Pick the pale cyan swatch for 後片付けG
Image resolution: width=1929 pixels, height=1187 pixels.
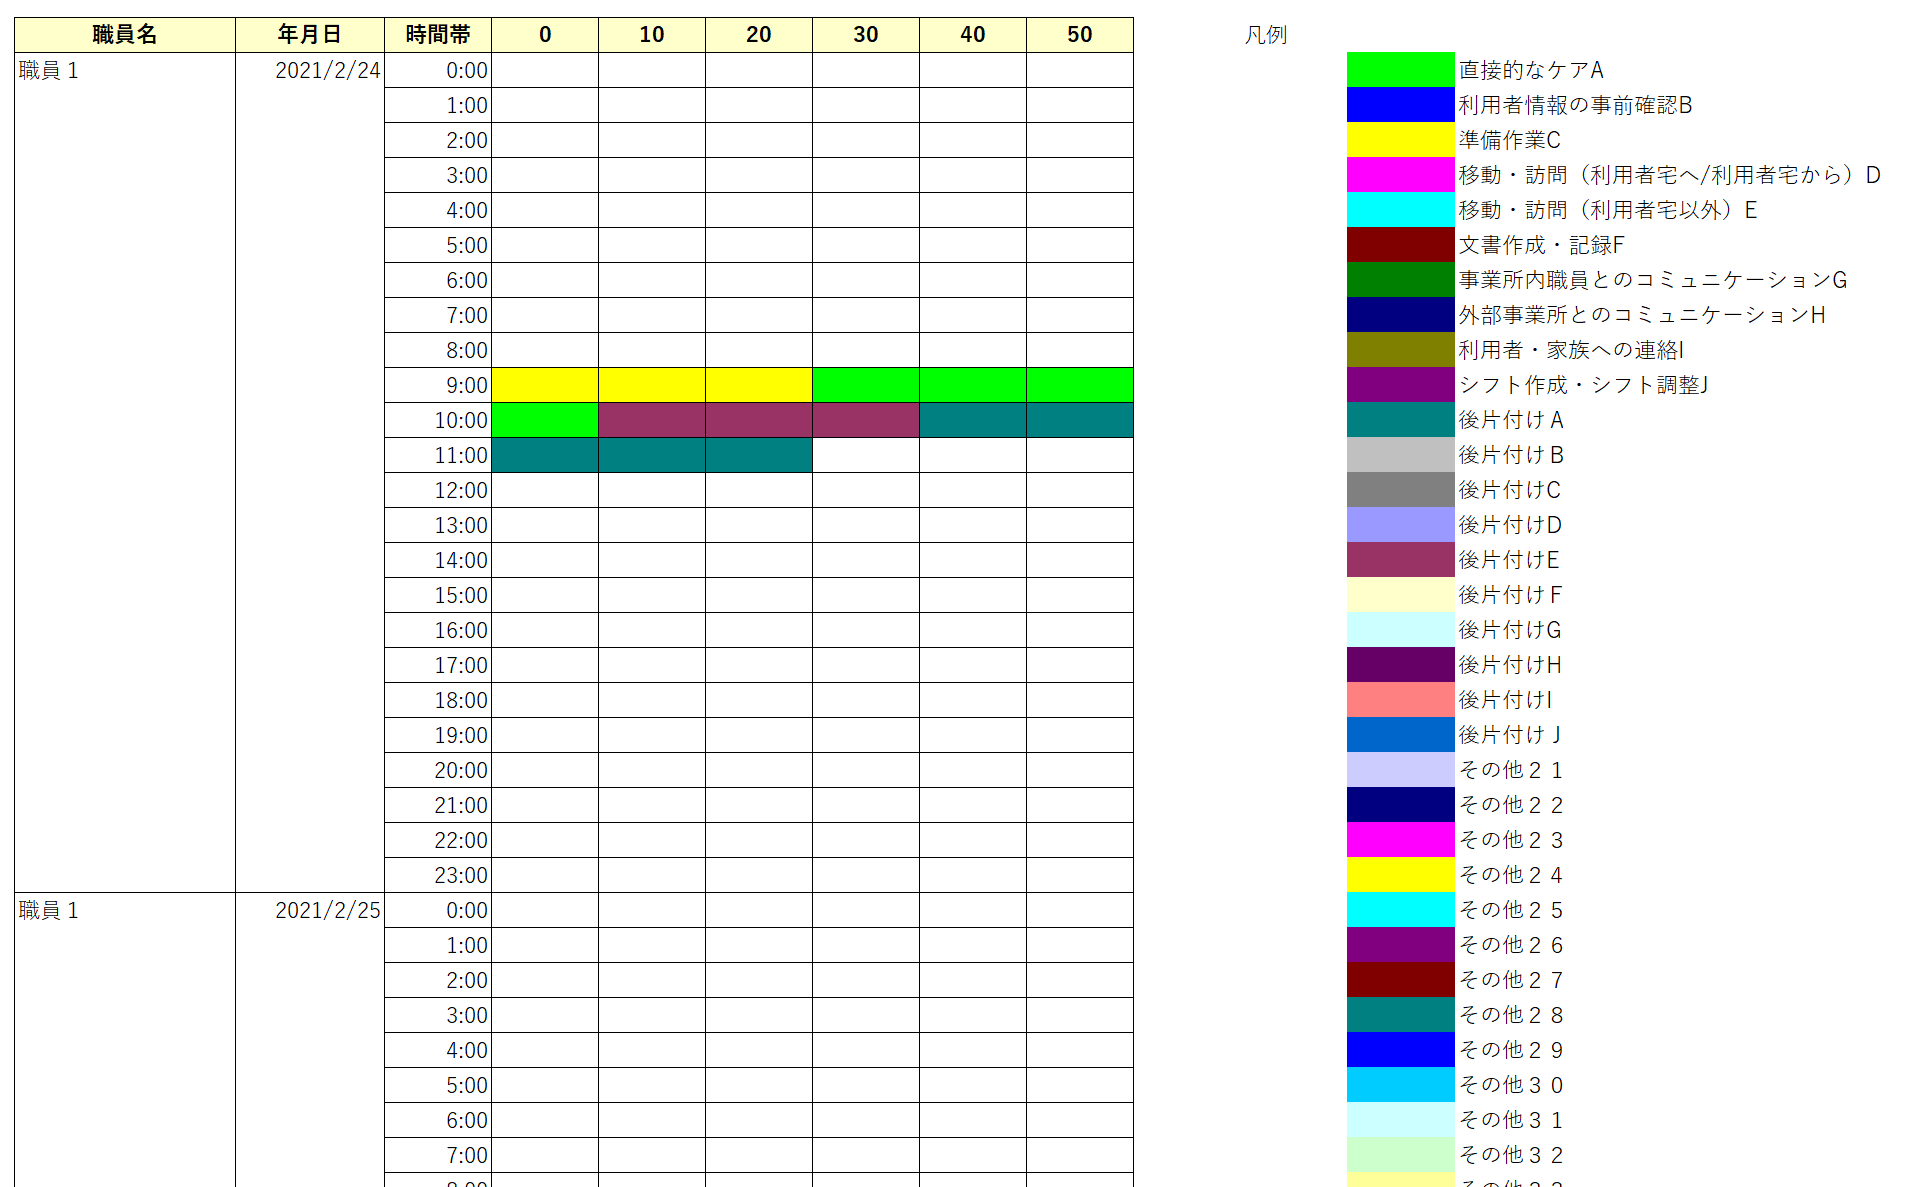[x=1400, y=630]
